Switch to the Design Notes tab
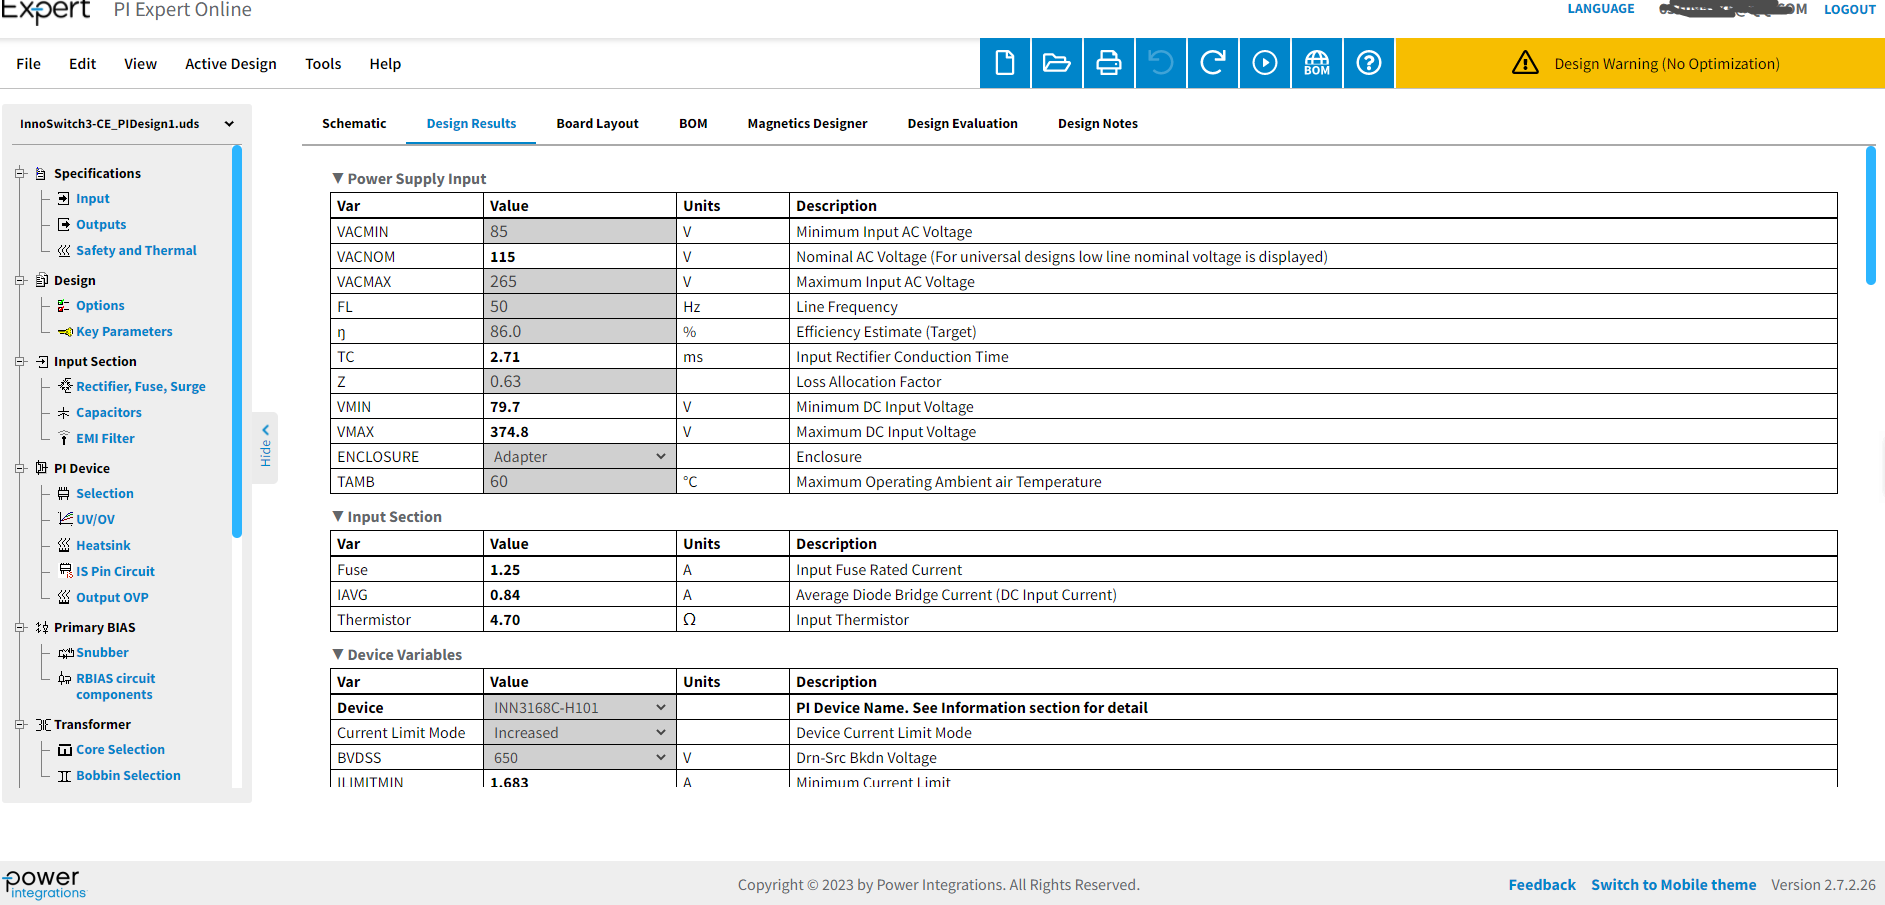Screen dimensions: 1885x905 1097,123
